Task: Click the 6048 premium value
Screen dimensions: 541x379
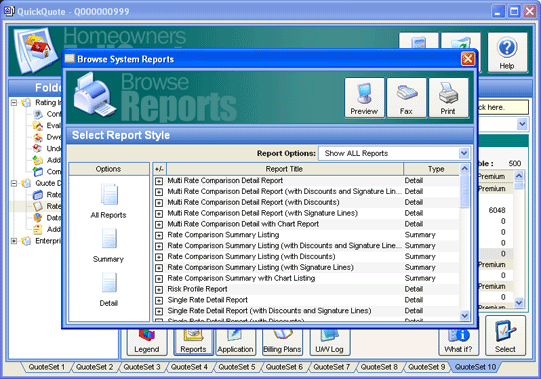Action: (x=497, y=211)
